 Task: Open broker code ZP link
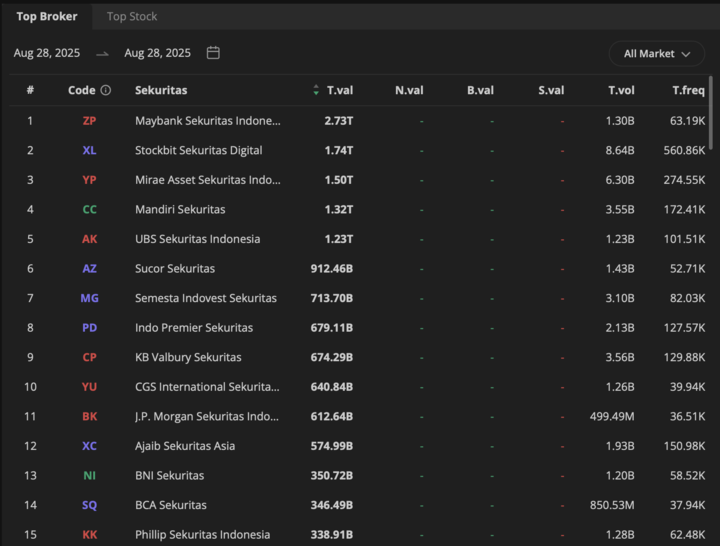90,121
